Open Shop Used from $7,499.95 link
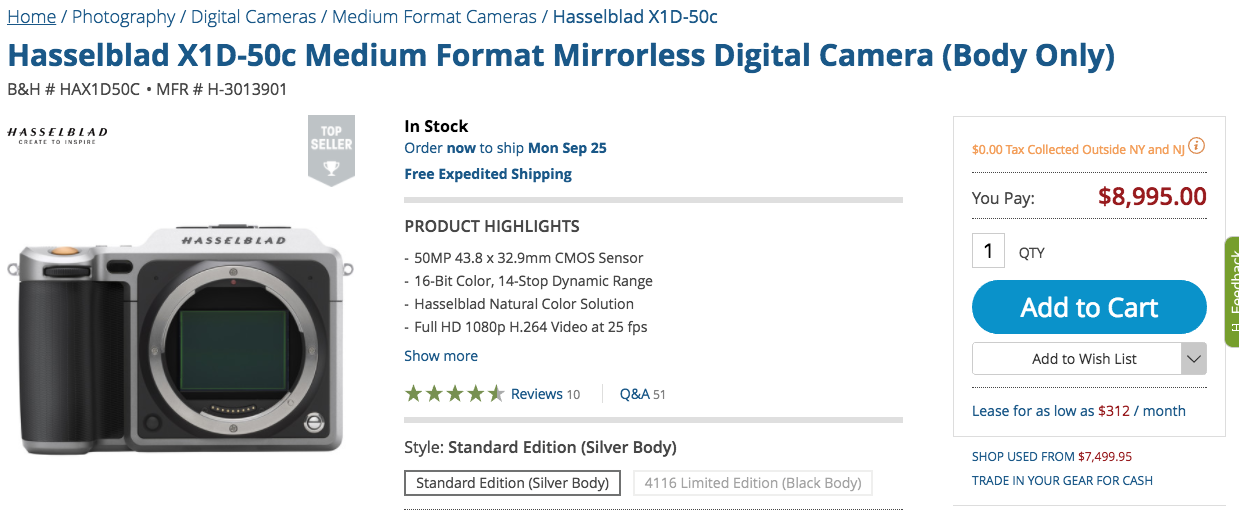The width and height of the screenshot is (1239, 526). (x=1052, y=456)
